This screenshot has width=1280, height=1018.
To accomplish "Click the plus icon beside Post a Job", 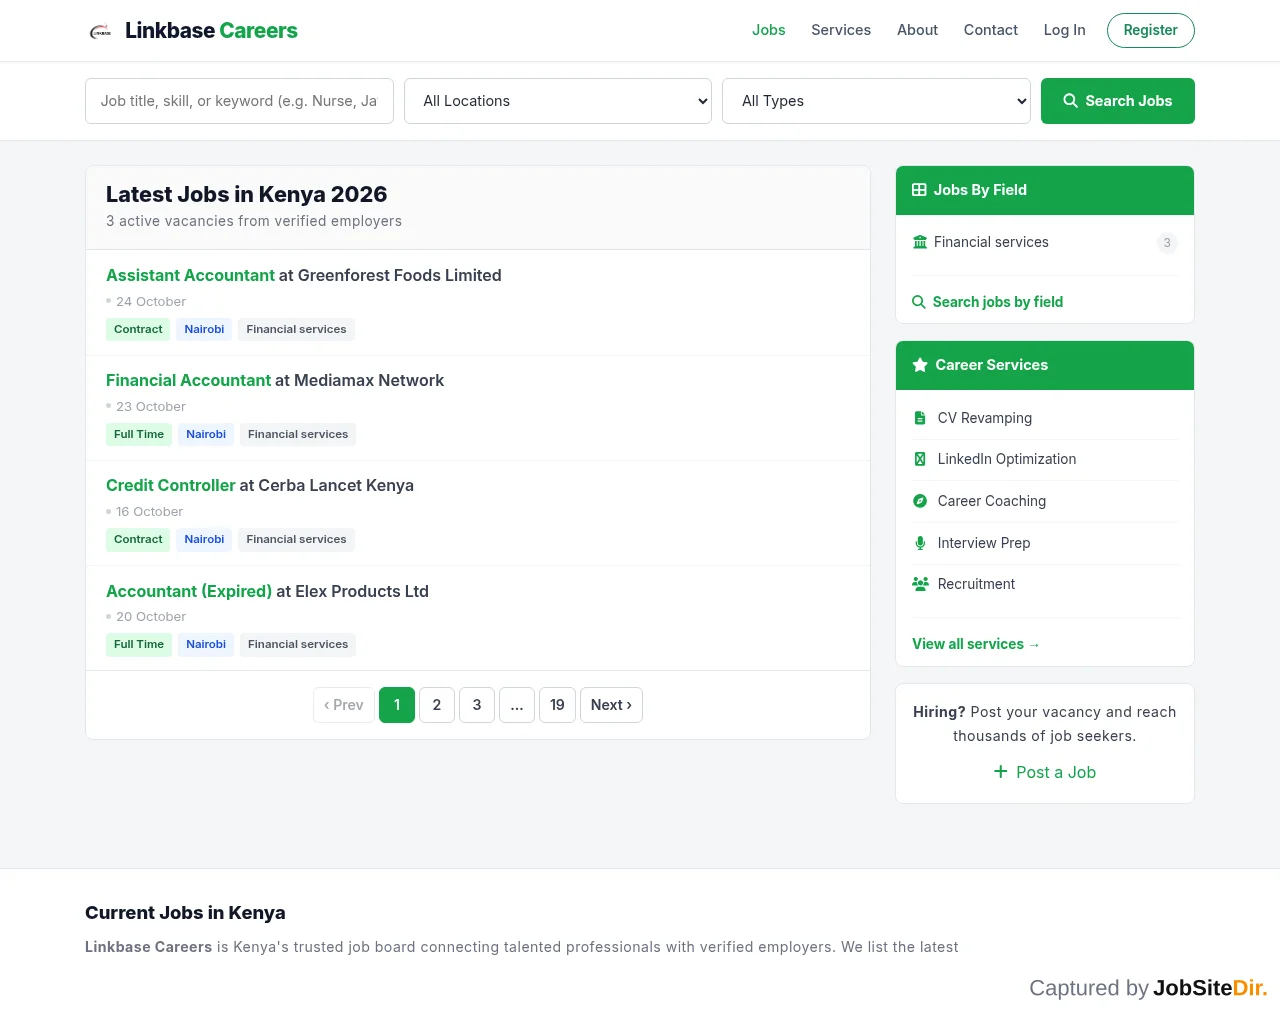I will [x=1001, y=771].
